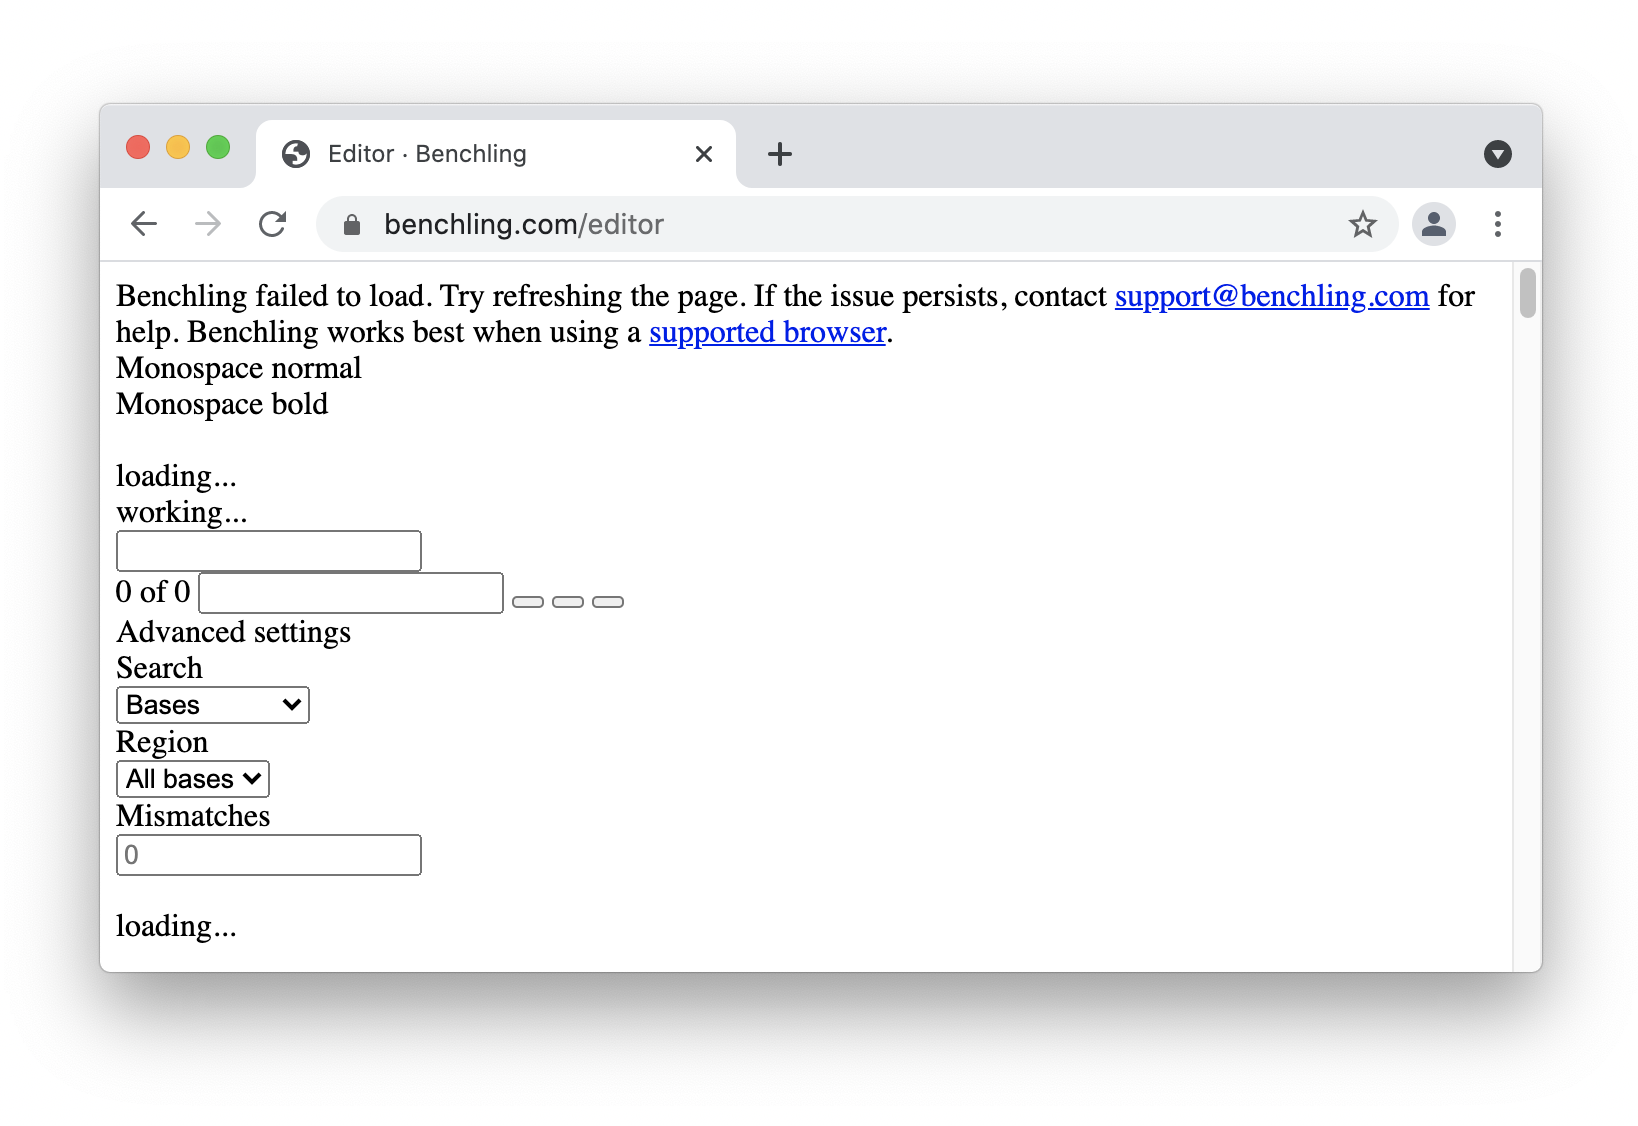Click the browser forward arrow

(208, 224)
